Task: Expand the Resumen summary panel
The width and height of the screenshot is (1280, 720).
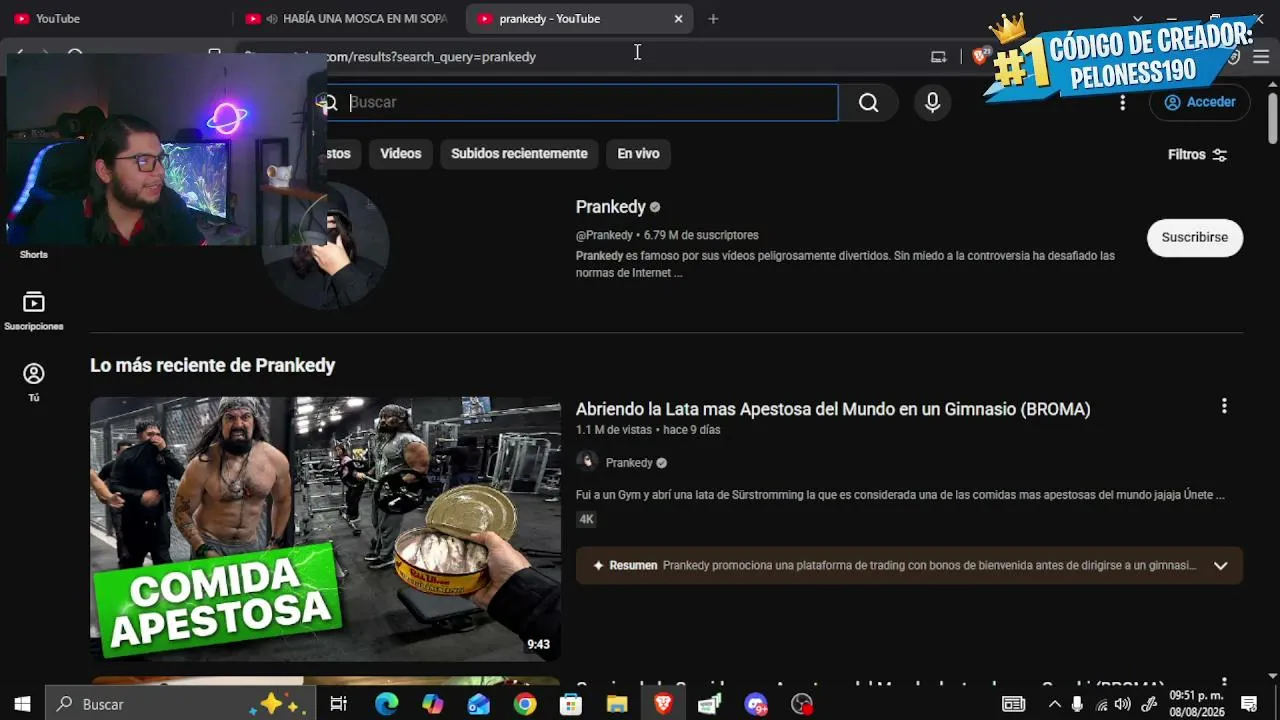Action: 1220,565
